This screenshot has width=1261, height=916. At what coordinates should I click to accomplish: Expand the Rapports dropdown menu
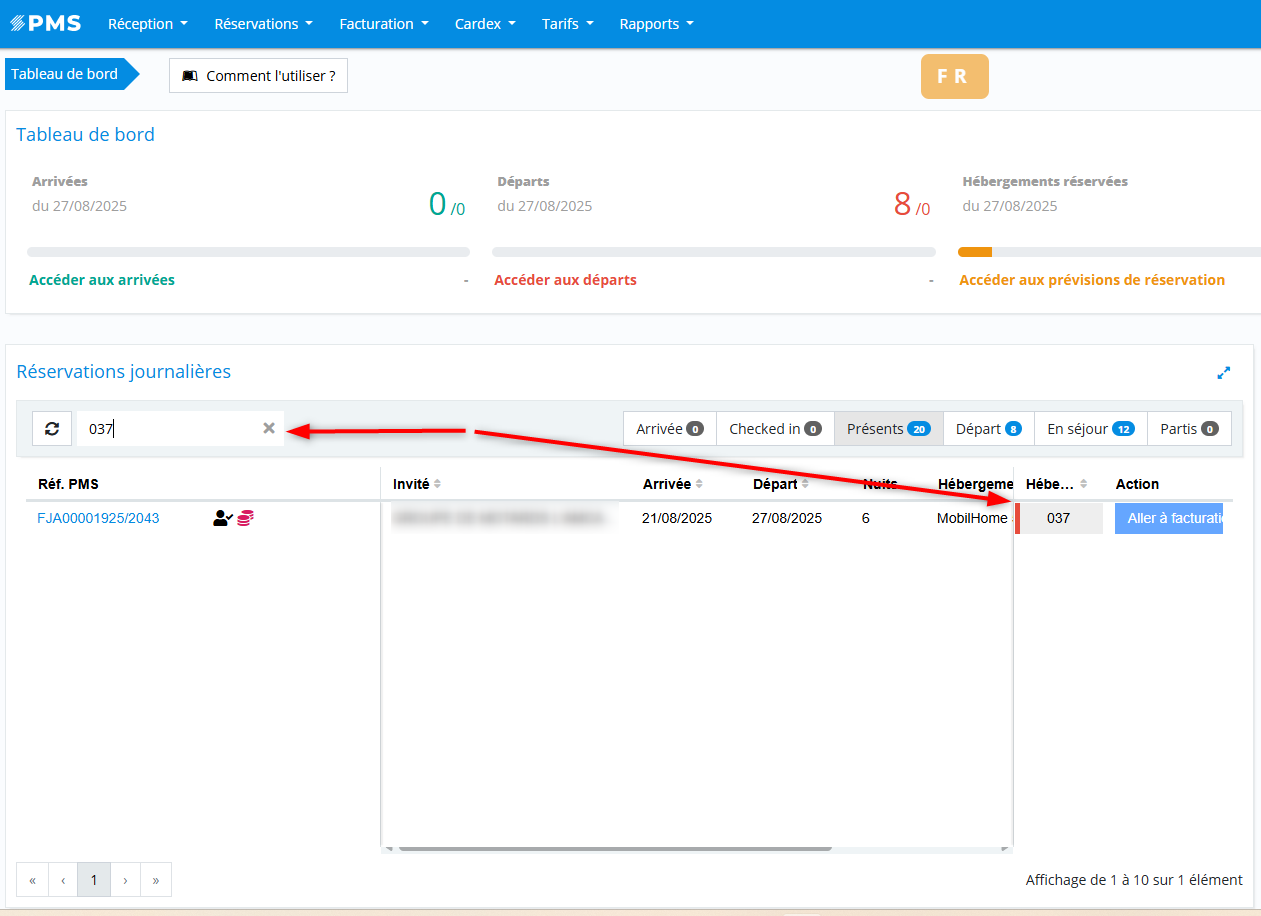coord(656,24)
